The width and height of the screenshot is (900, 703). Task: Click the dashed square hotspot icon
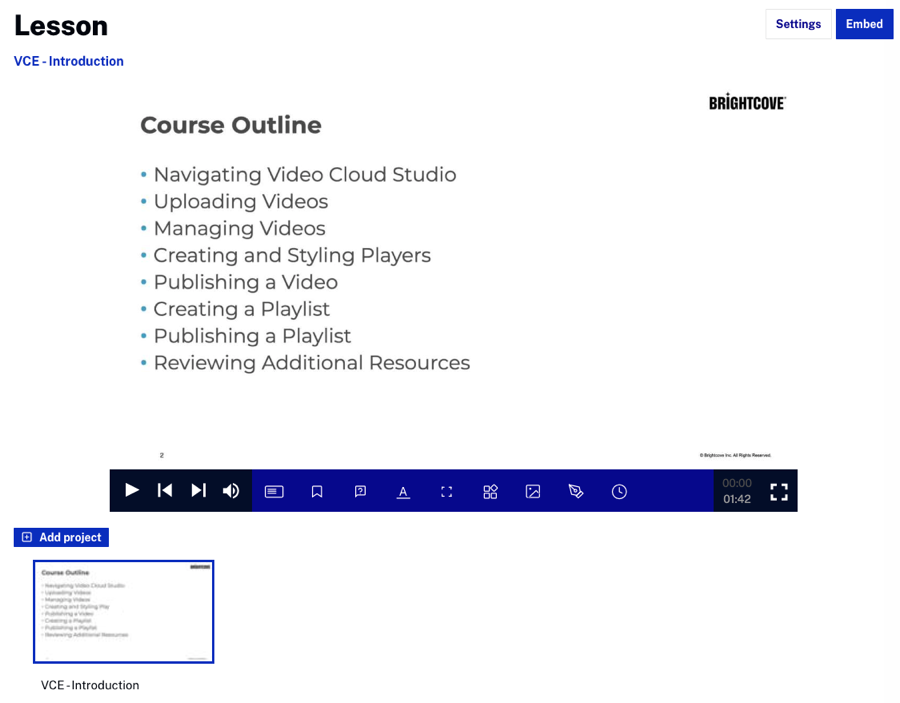point(446,492)
